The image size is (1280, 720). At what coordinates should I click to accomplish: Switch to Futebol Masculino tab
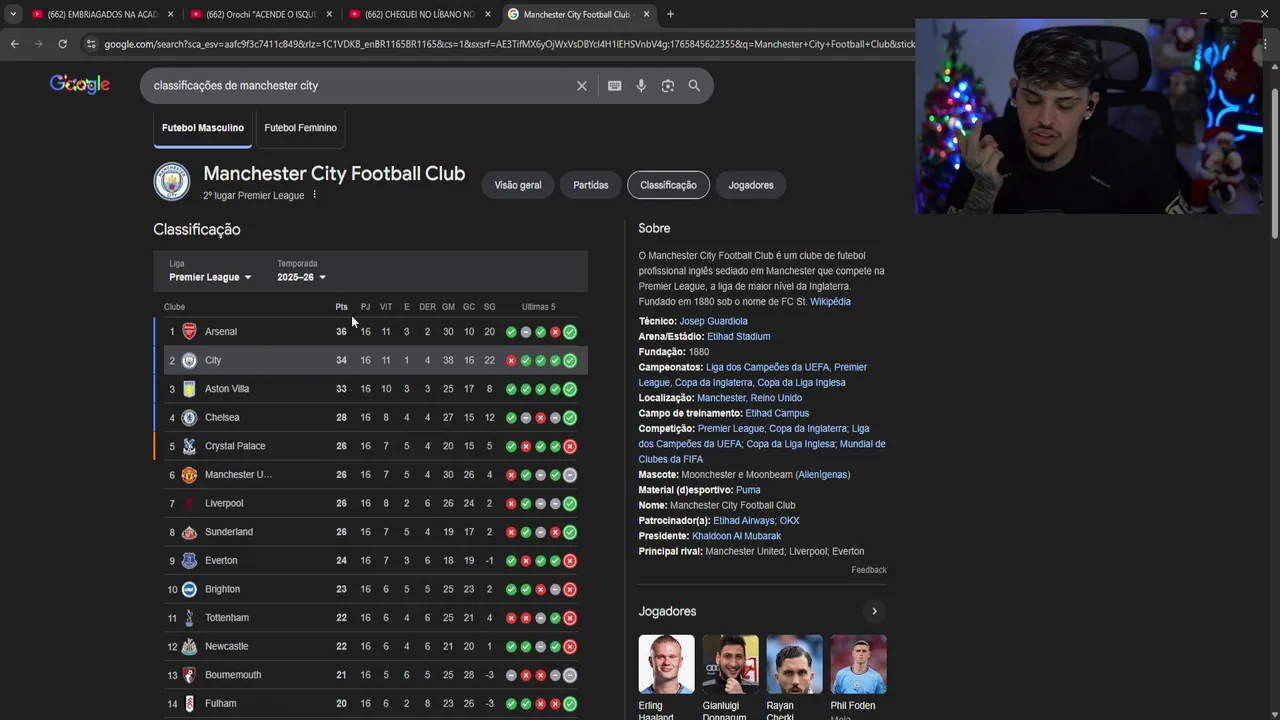tap(203, 128)
